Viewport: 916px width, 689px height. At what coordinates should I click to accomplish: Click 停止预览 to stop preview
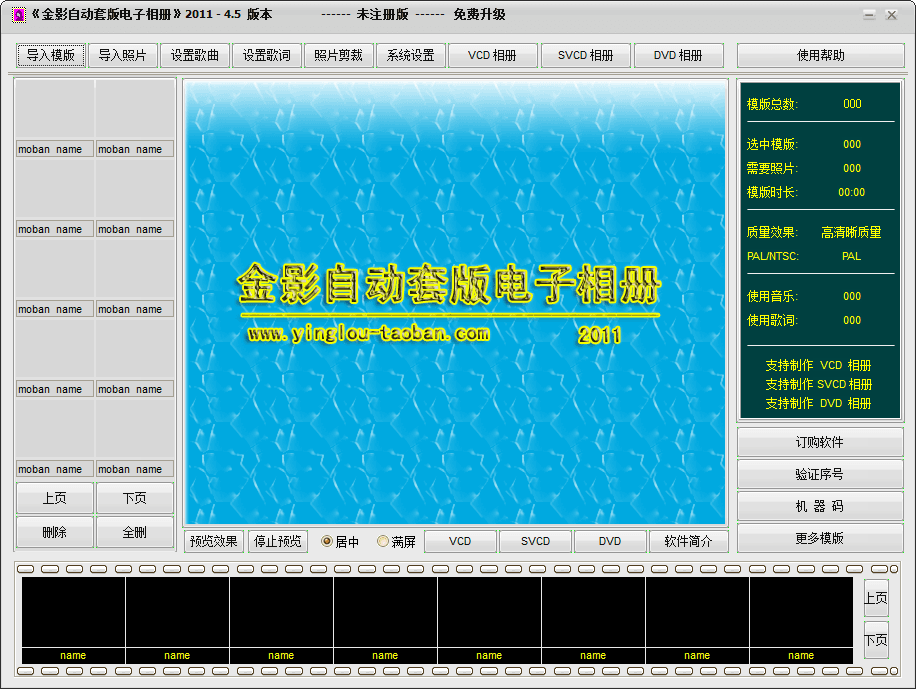277,541
